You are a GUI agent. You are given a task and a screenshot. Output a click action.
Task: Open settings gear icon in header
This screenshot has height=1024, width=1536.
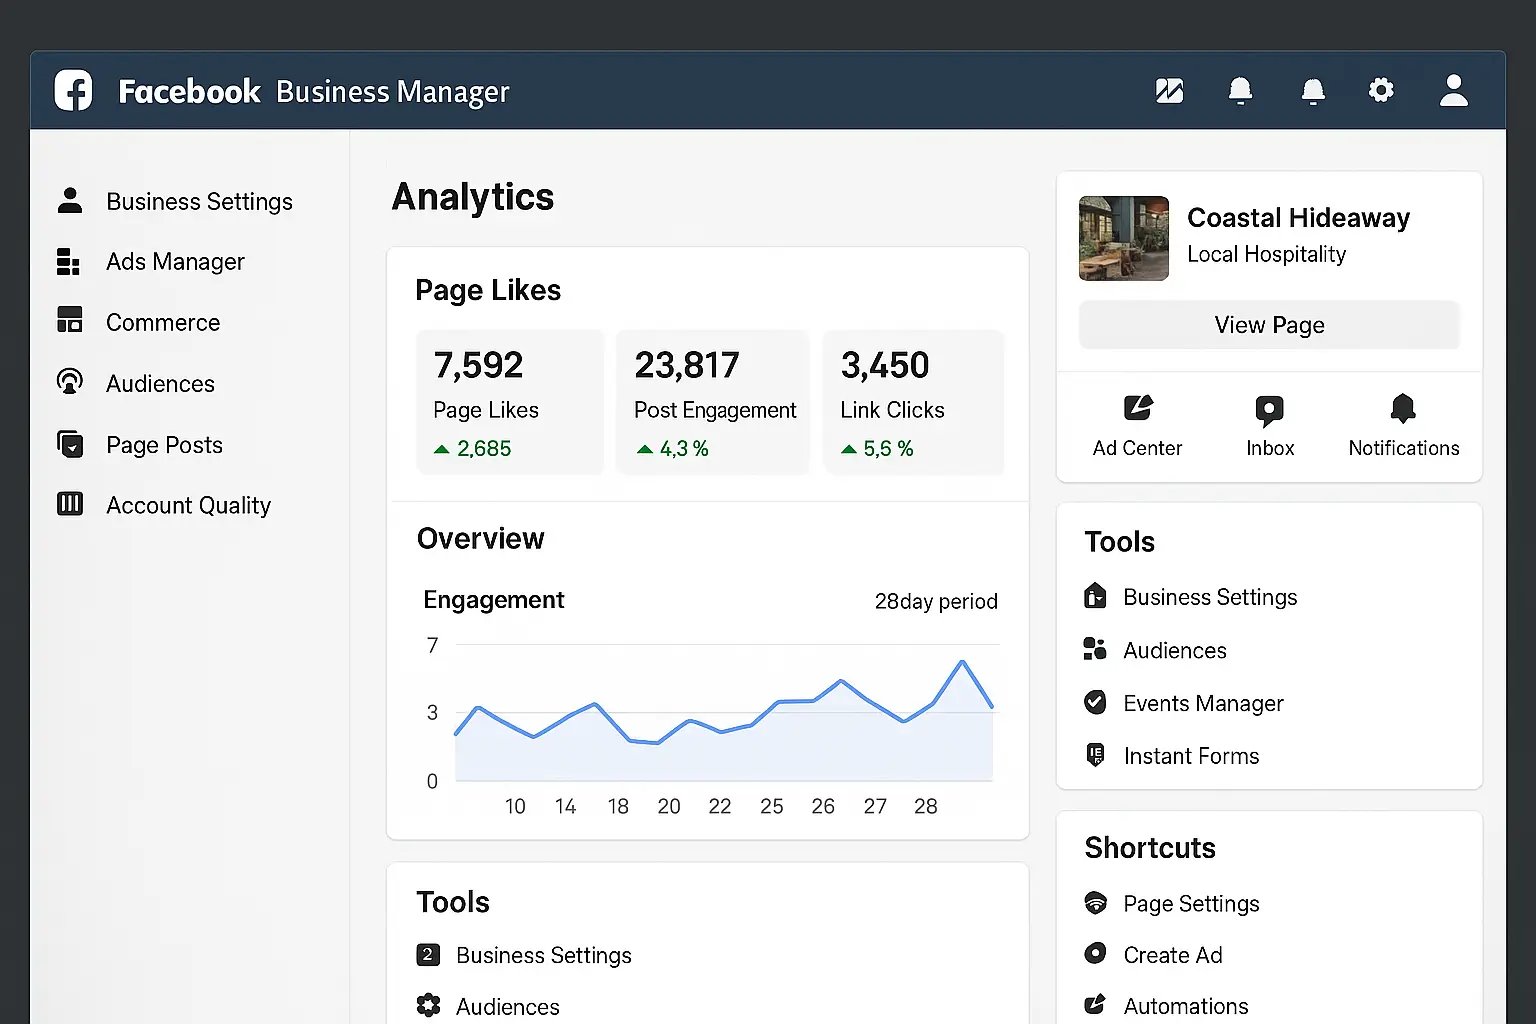1381,90
